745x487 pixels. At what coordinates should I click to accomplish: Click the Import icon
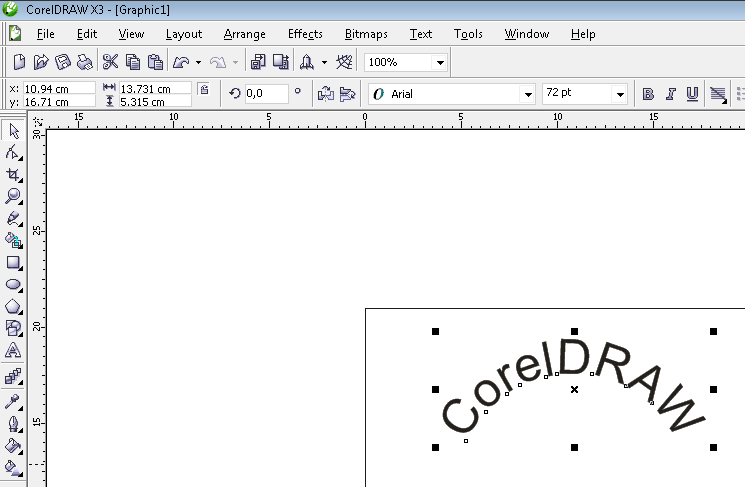point(258,62)
